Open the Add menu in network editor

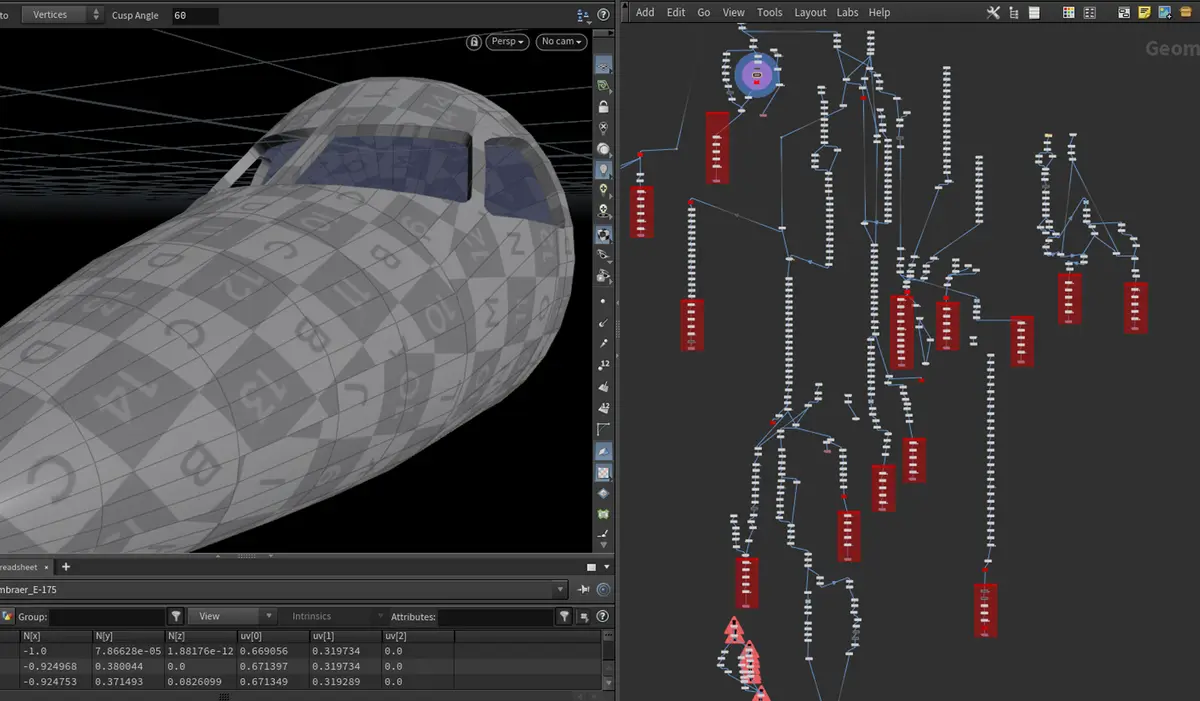(645, 13)
